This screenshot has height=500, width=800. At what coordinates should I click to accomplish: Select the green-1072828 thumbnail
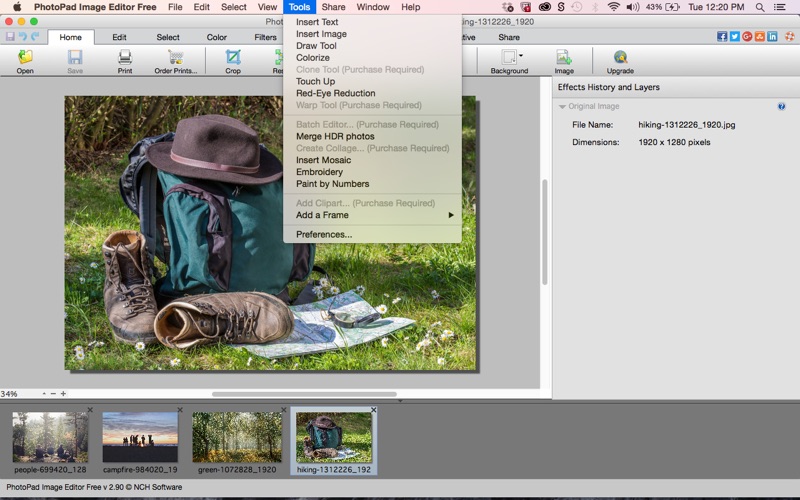[237, 437]
